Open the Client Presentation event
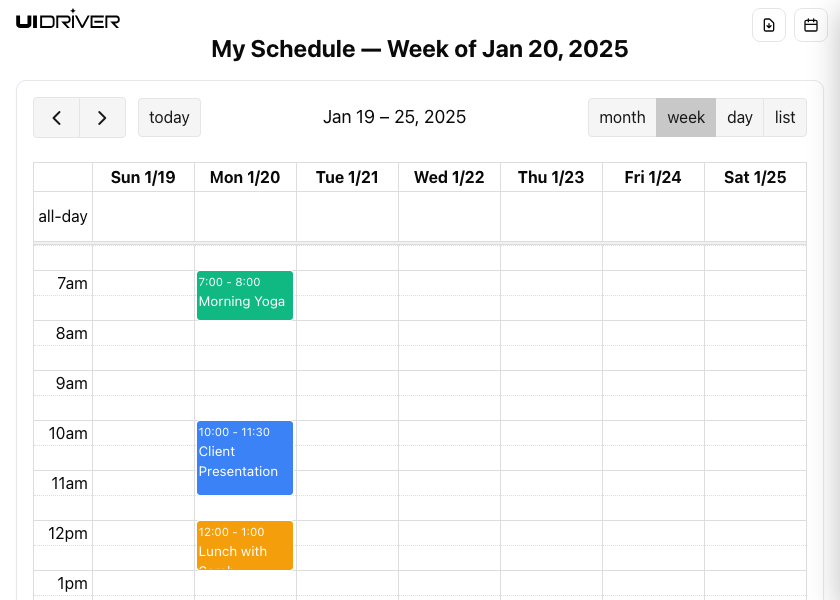The image size is (840, 600). [x=245, y=458]
